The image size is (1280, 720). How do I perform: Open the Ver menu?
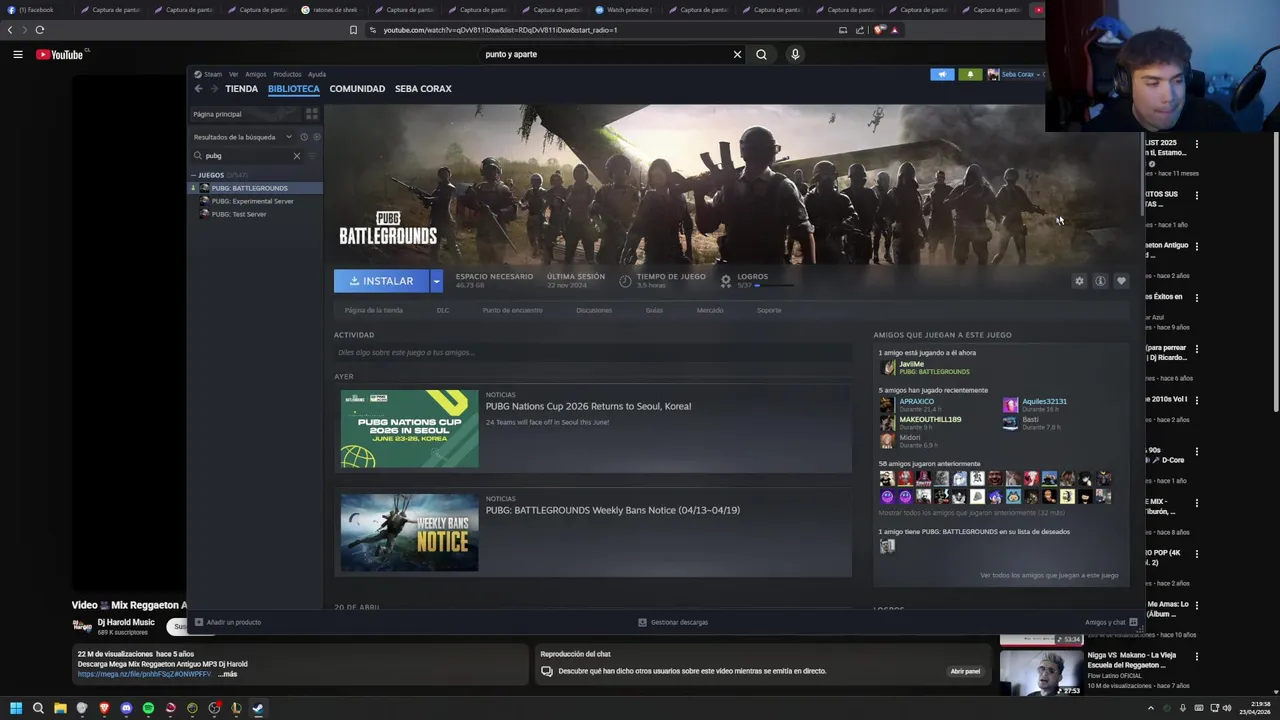[x=233, y=74]
